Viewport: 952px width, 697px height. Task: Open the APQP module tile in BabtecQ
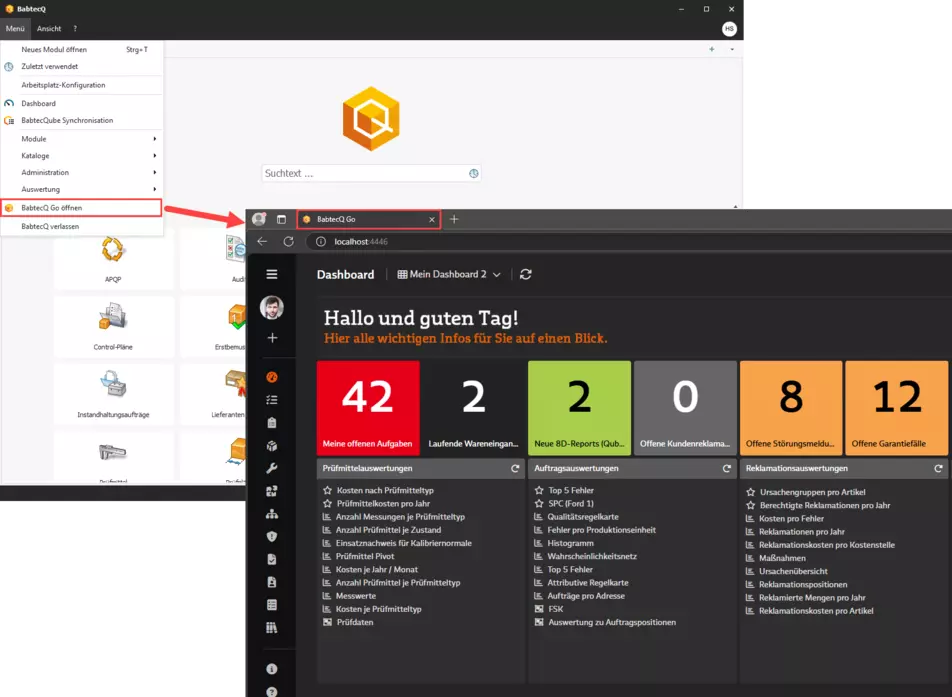tap(114, 259)
